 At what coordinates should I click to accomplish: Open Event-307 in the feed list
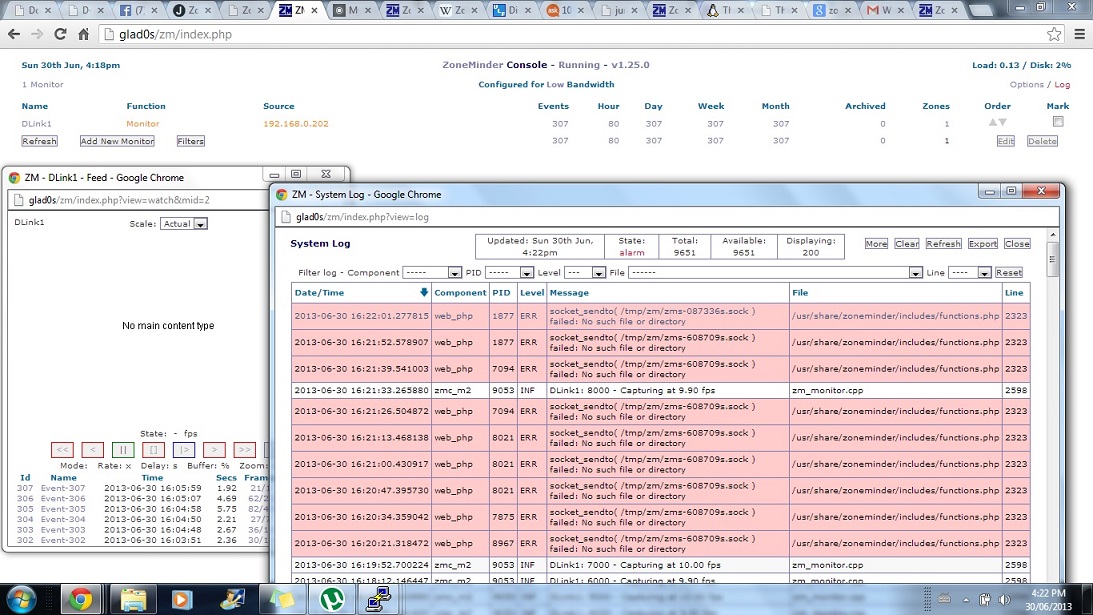tap(63, 488)
